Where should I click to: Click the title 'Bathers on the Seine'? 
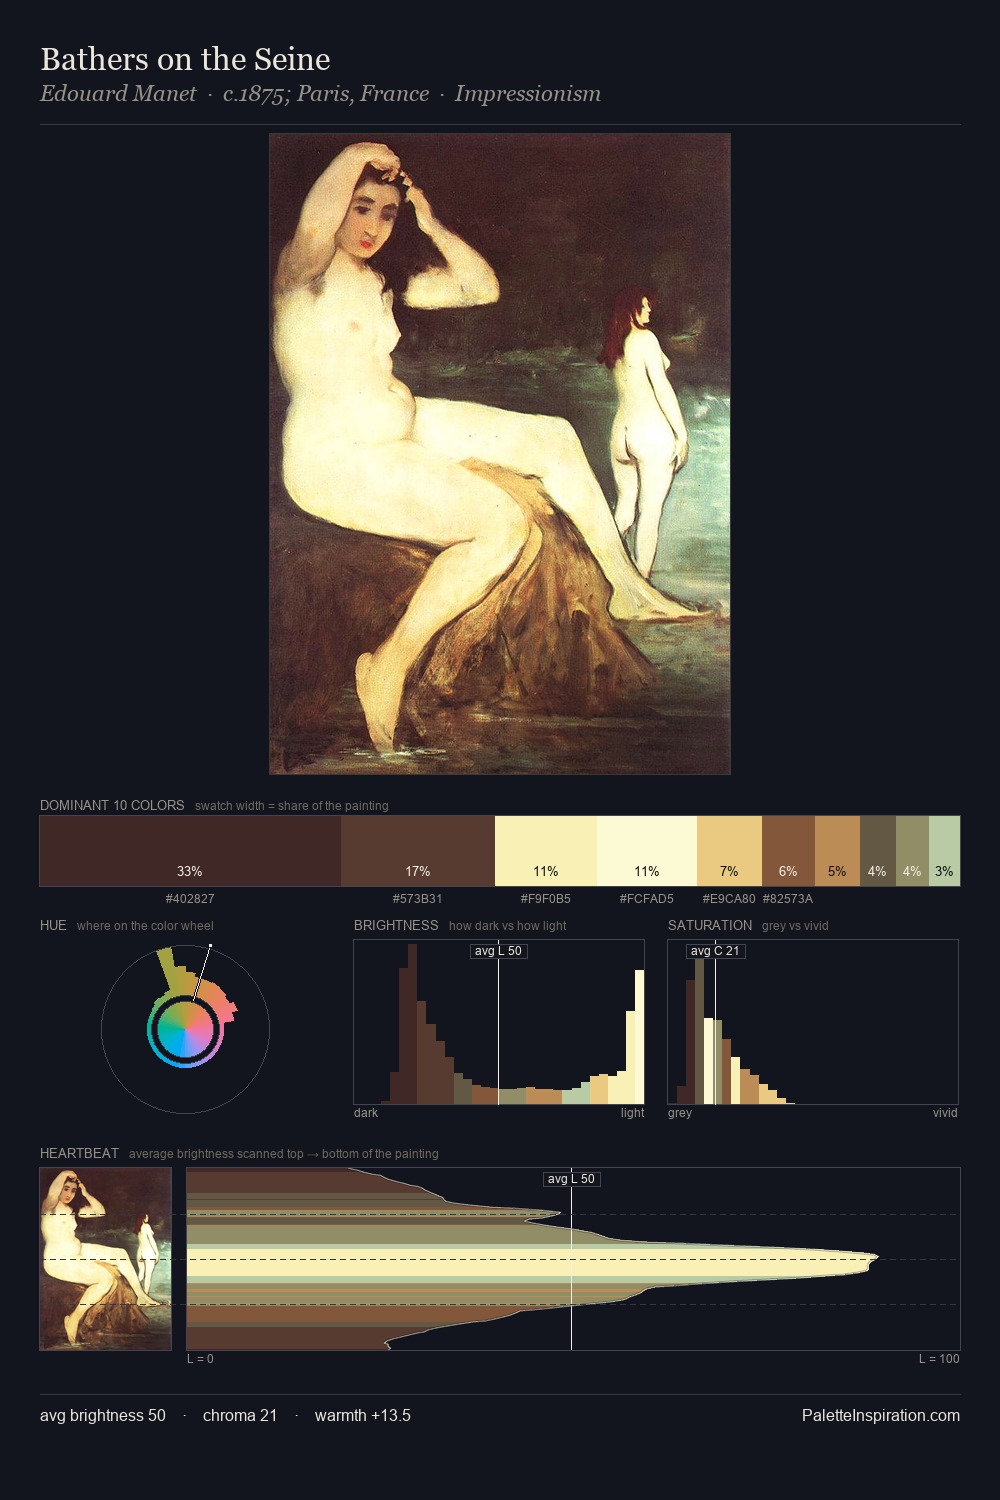(x=185, y=59)
